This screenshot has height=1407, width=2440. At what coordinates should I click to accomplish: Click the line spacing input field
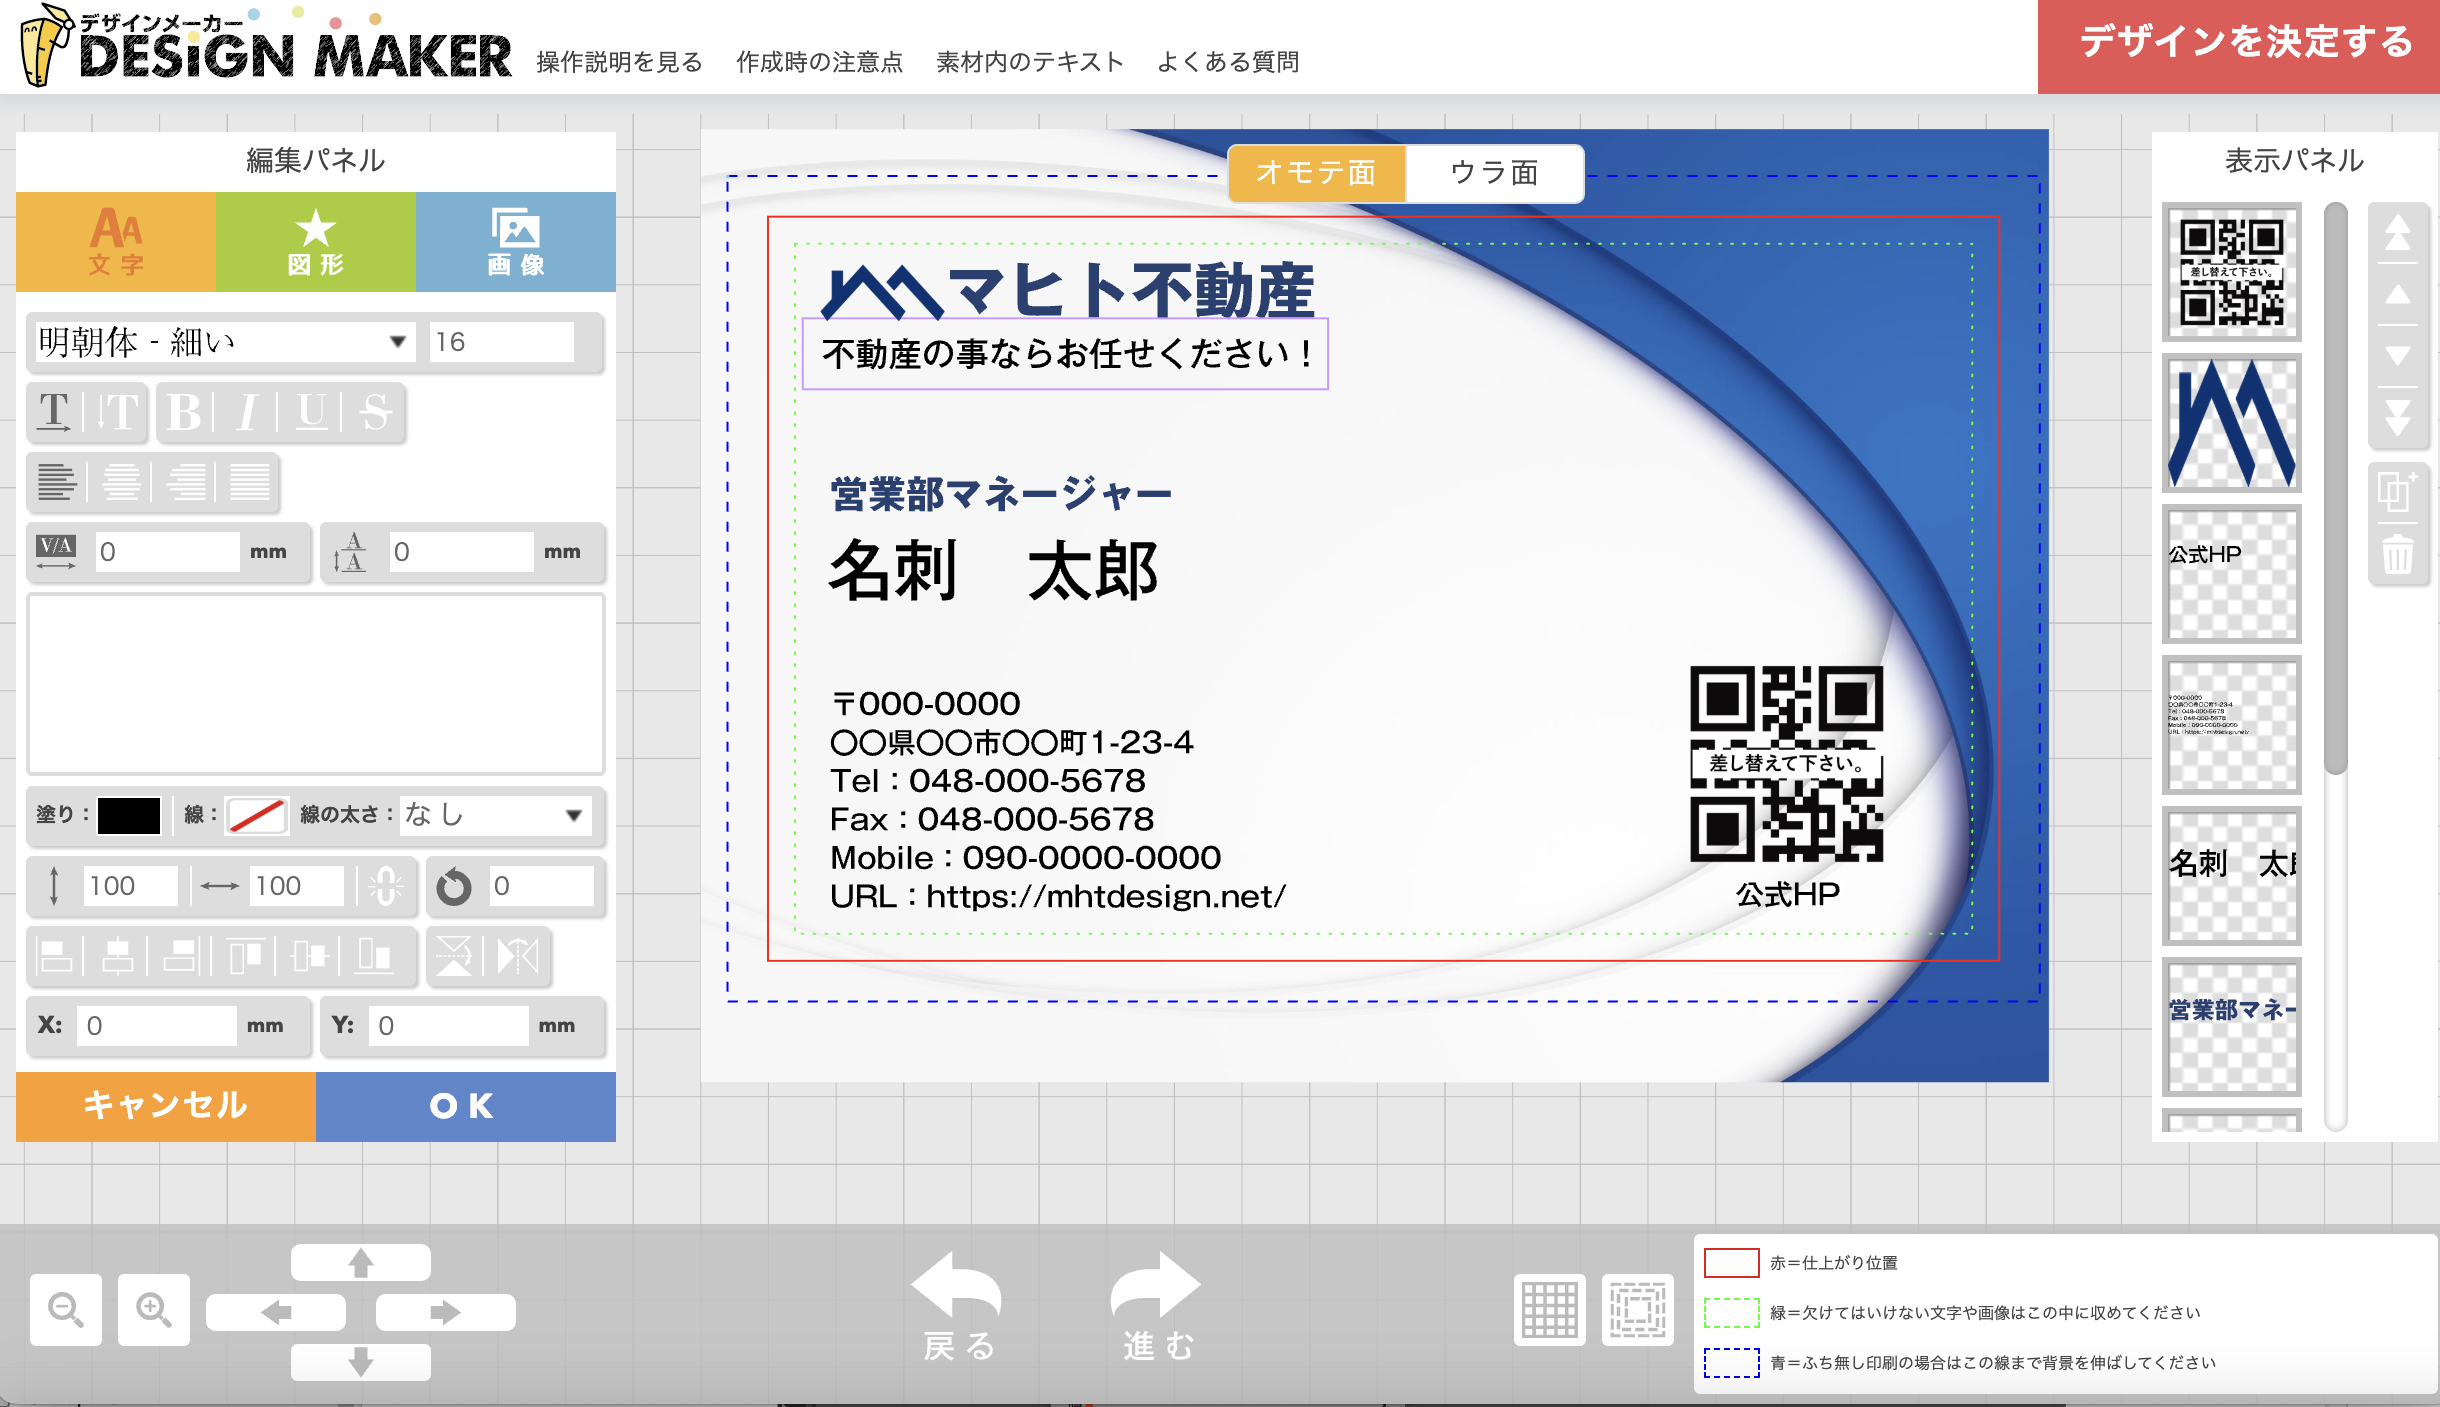(x=462, y=552)
